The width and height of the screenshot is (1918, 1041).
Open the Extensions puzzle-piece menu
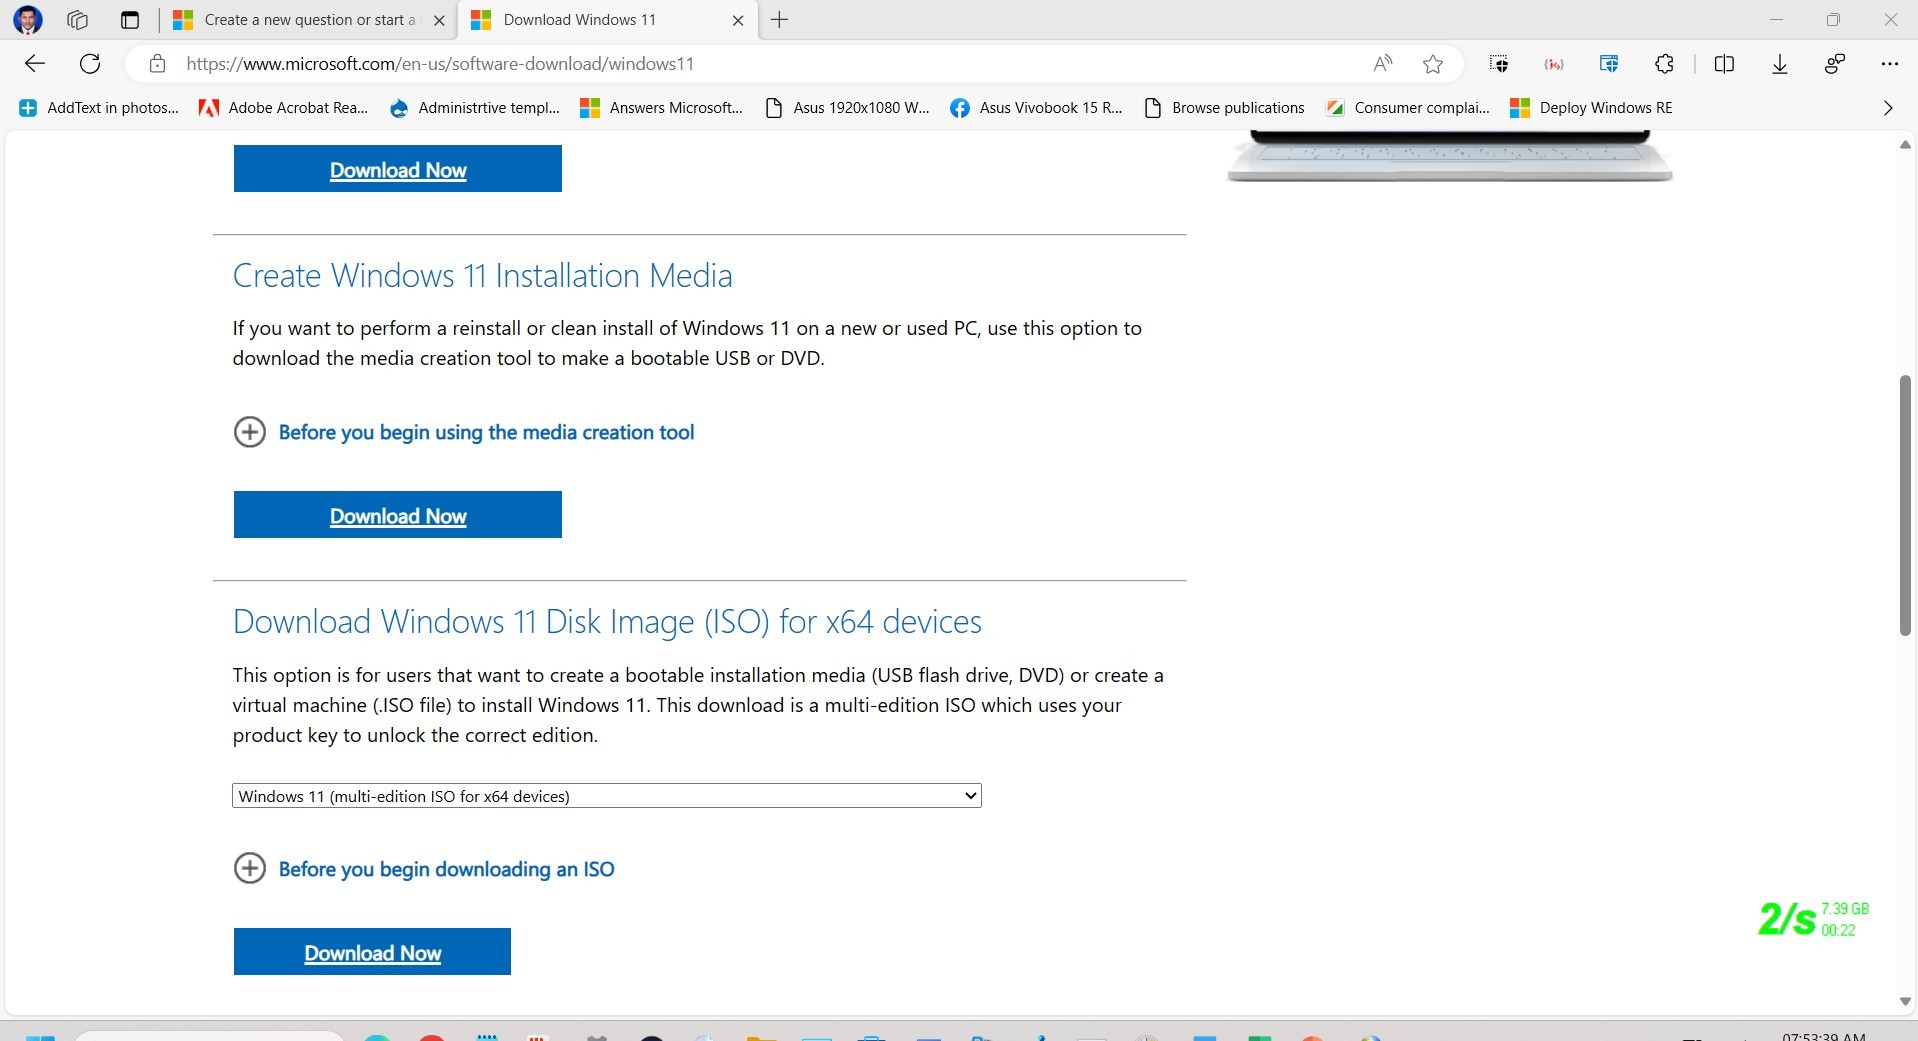pyautogui.click(x=1664, y=64)
